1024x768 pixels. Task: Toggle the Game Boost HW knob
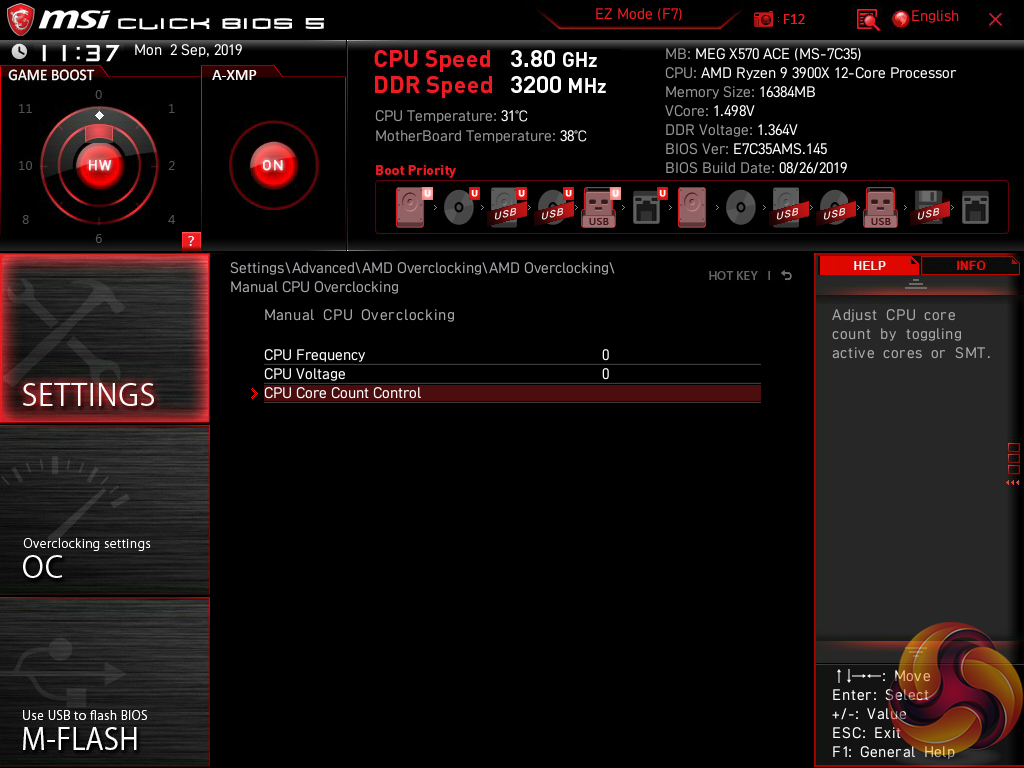coord(99,165)
